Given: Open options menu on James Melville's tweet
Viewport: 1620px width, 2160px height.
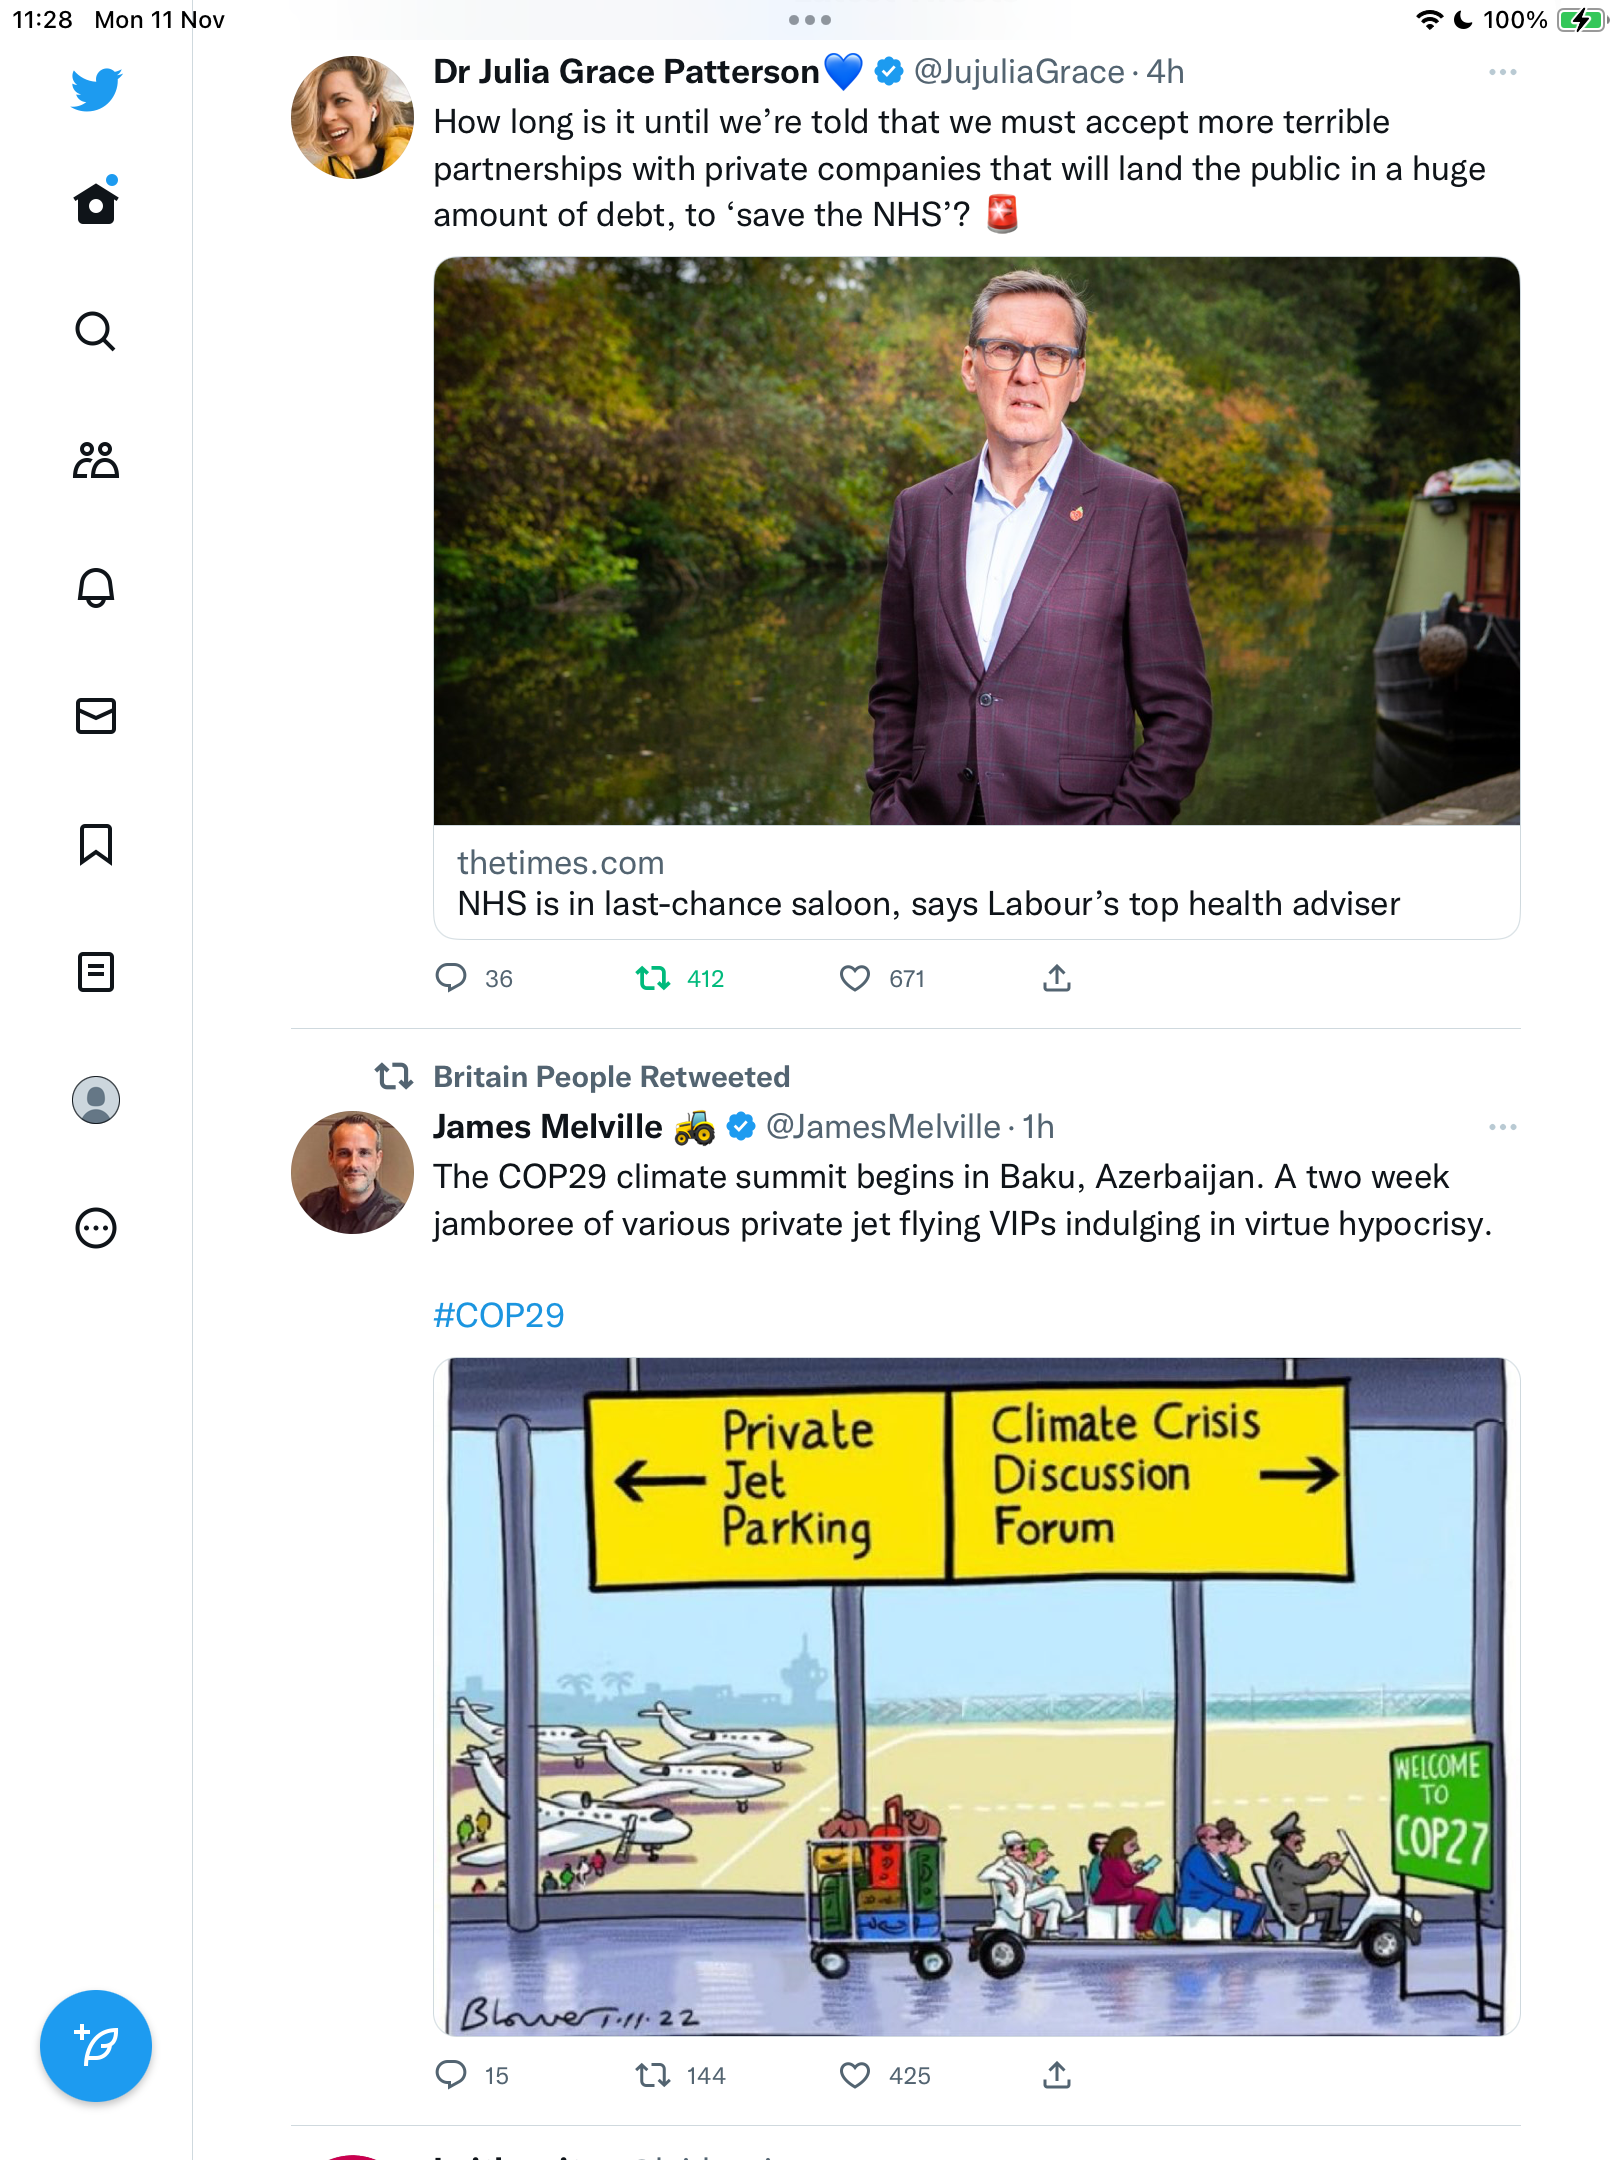Looking at the screenshot, I should pyautogui.click(x=1502, y=1127).
